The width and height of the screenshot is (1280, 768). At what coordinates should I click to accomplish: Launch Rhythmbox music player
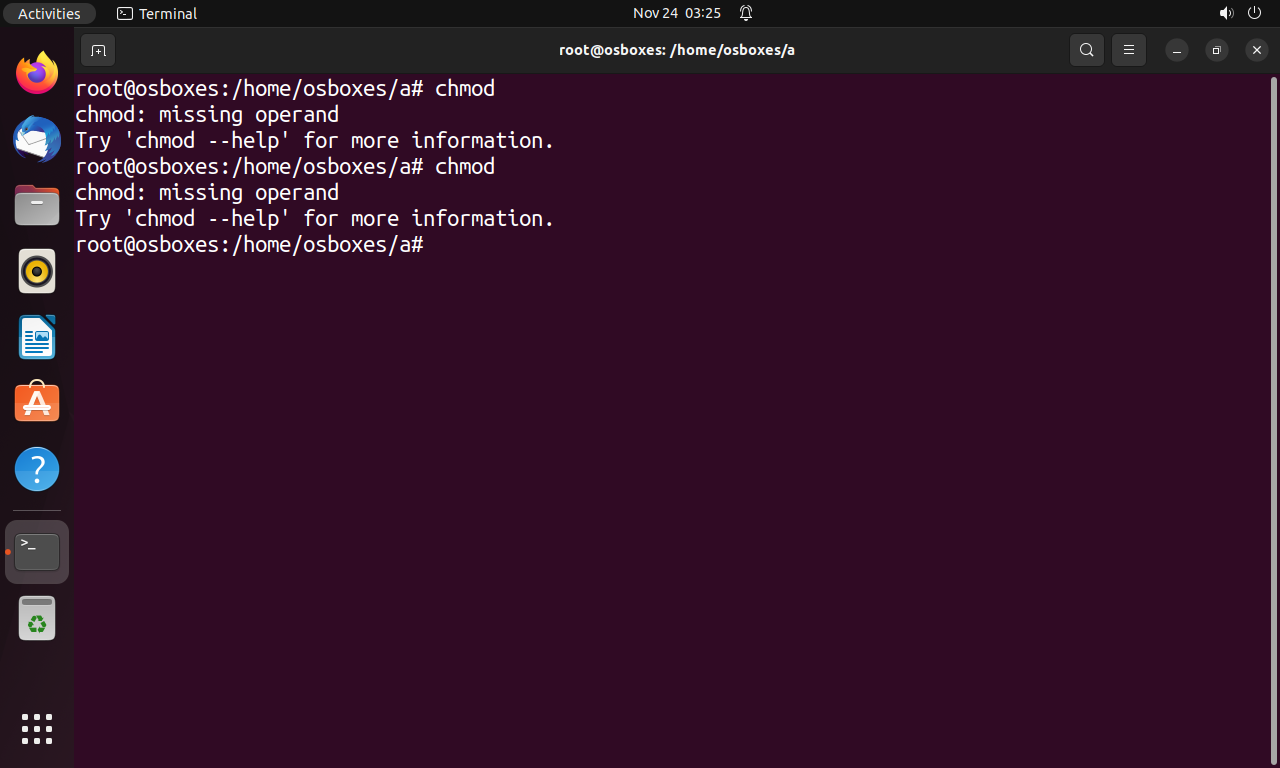click(37, 271)
